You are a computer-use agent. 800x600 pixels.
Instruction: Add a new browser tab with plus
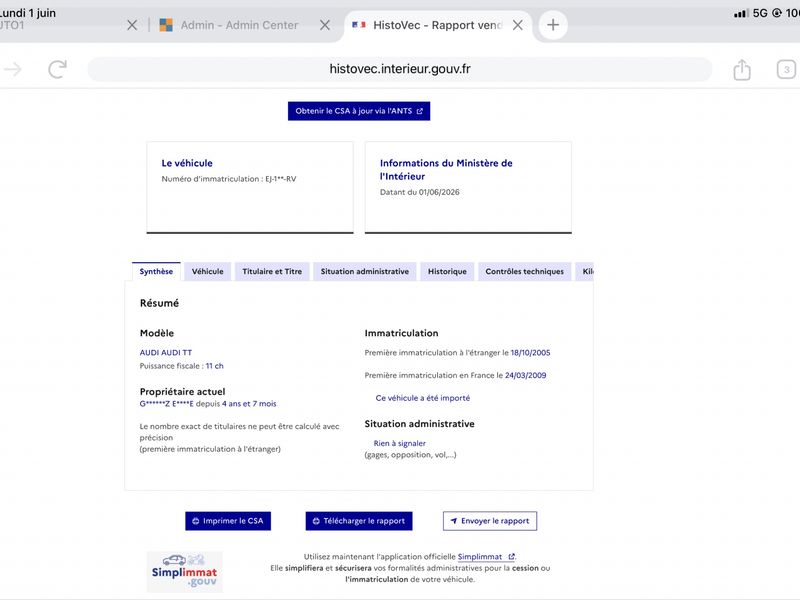click(x=553, y=25)
